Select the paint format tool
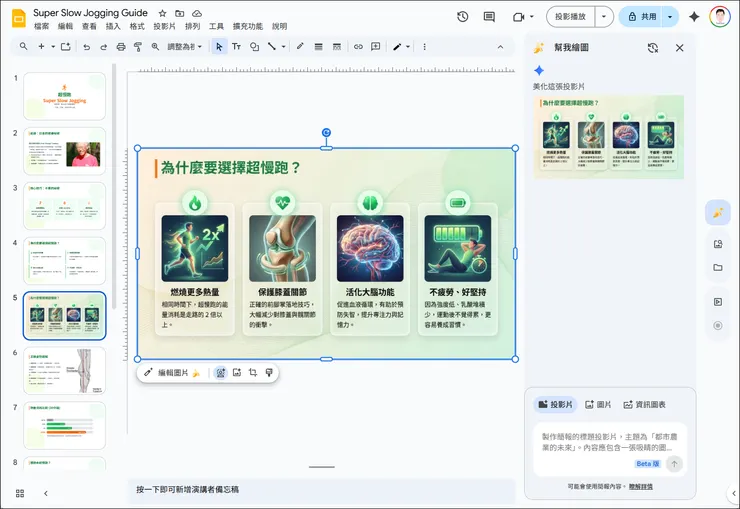740x509 pixels. tap(138, 46)
